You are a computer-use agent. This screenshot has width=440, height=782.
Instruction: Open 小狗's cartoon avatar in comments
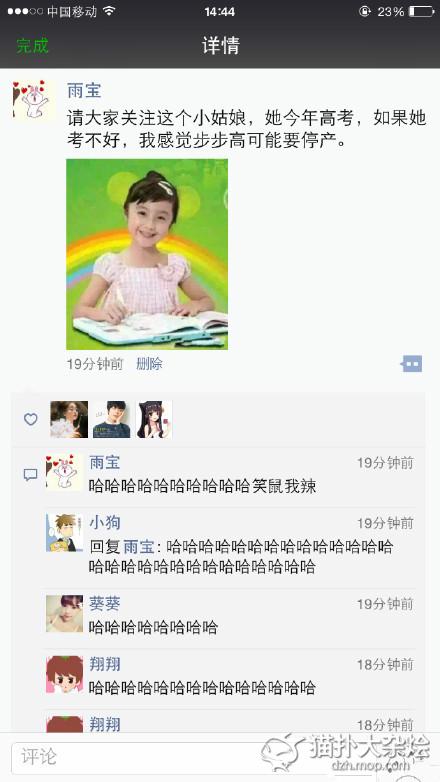(65, 533)
